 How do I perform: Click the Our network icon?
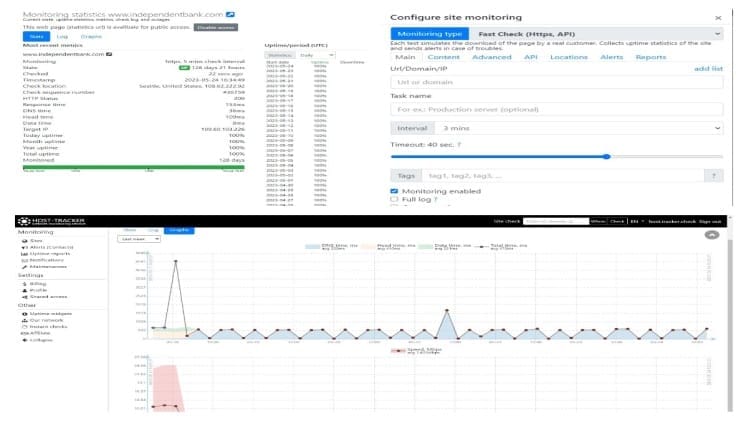coord(24,320)
